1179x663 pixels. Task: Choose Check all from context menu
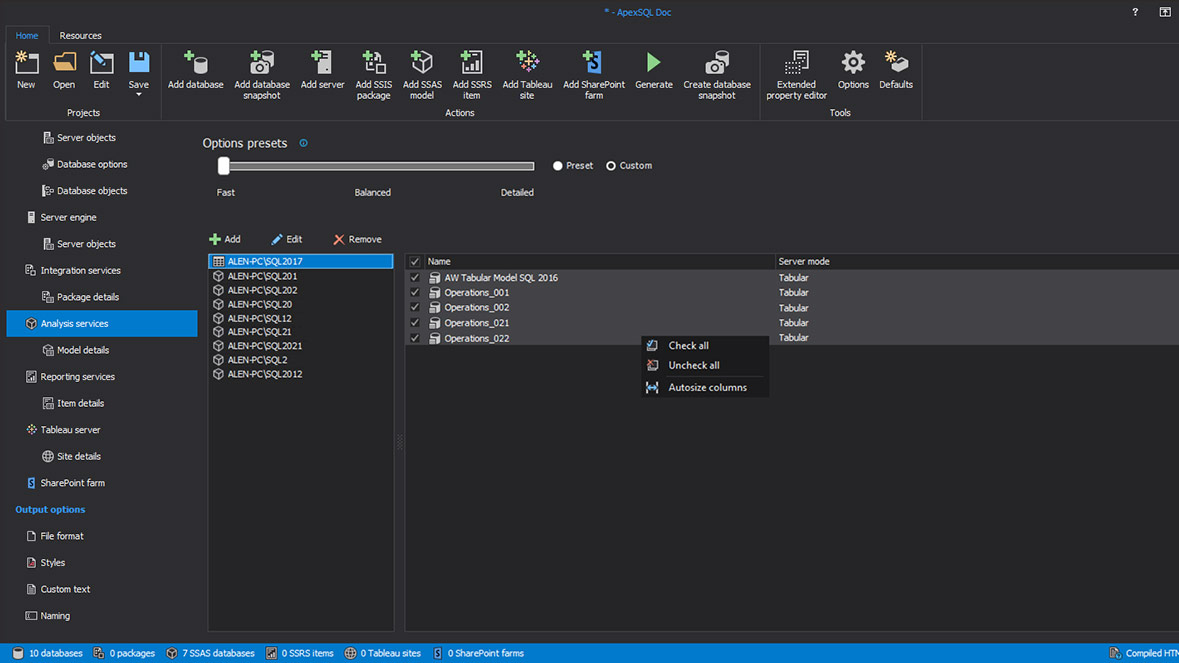[705, 346]
